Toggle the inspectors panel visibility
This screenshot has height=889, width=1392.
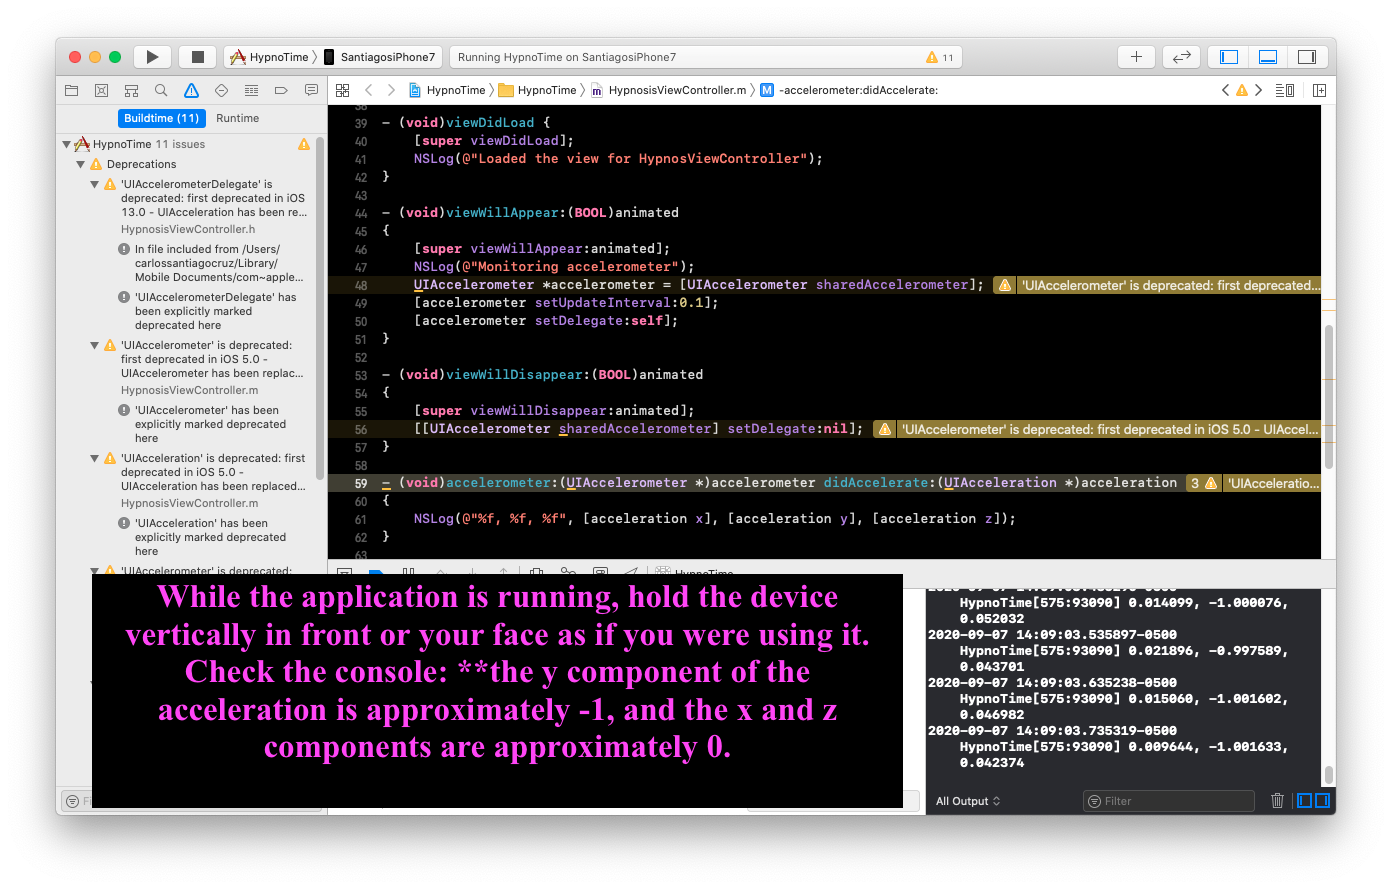(x=1306, y=57)
